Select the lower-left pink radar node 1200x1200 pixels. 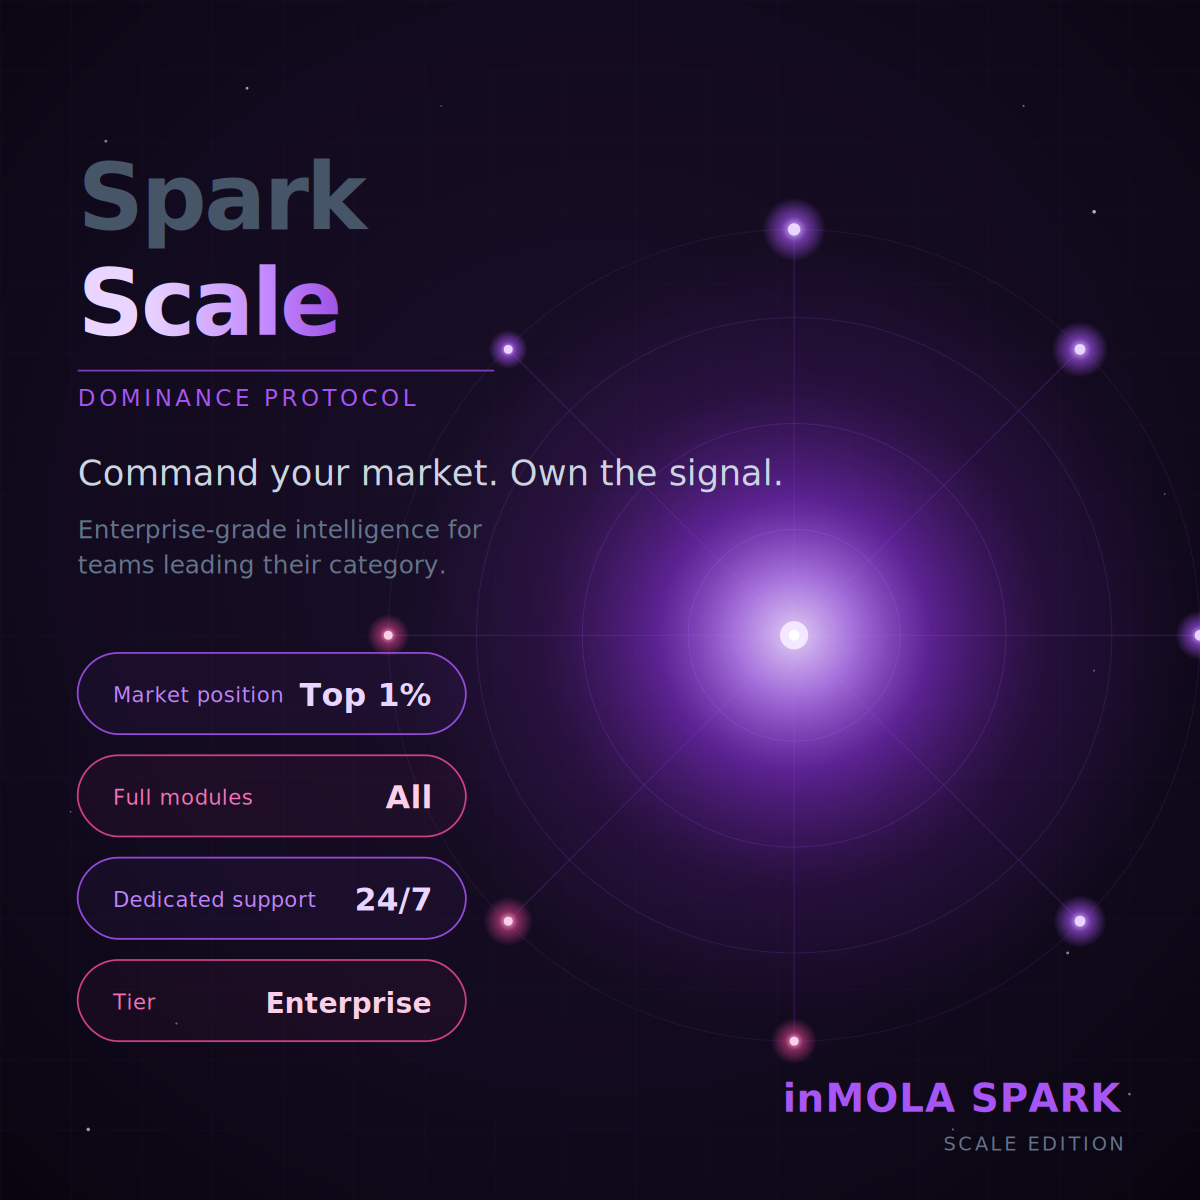click(x=508, y=921)
